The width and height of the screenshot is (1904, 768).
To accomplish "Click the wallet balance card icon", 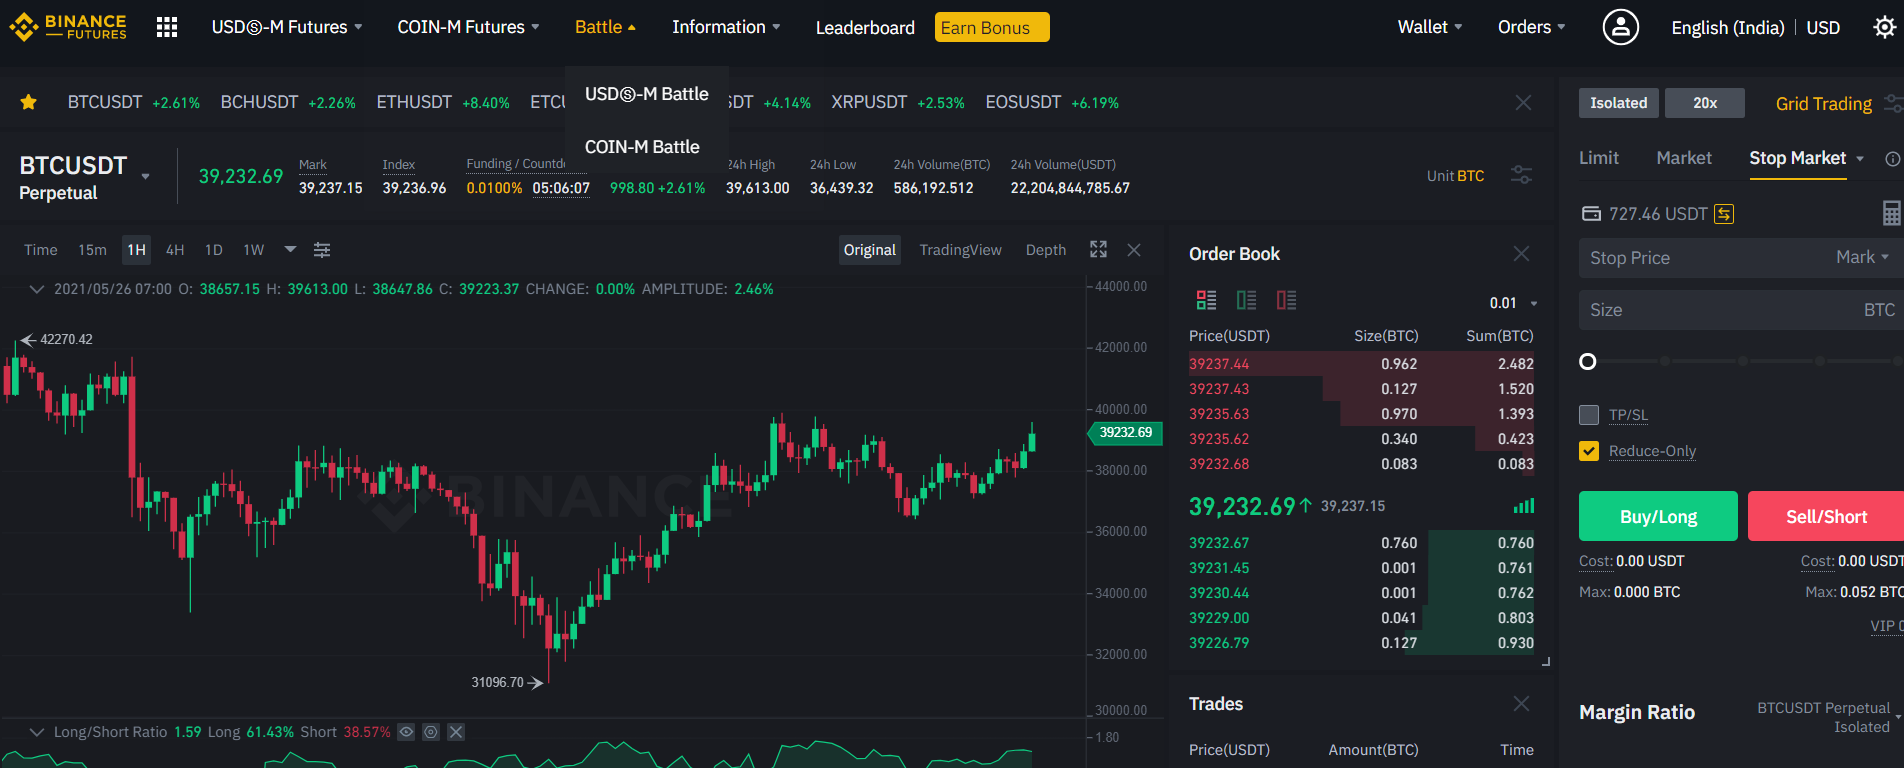I will [x=1591, y=214].
